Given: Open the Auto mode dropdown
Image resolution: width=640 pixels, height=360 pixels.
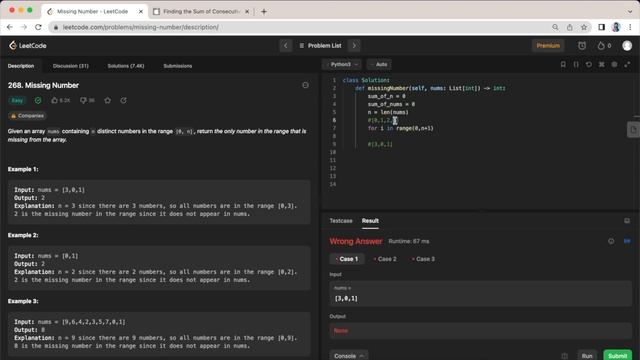Looking at the screenshot, I should click(x=379, y=64).
